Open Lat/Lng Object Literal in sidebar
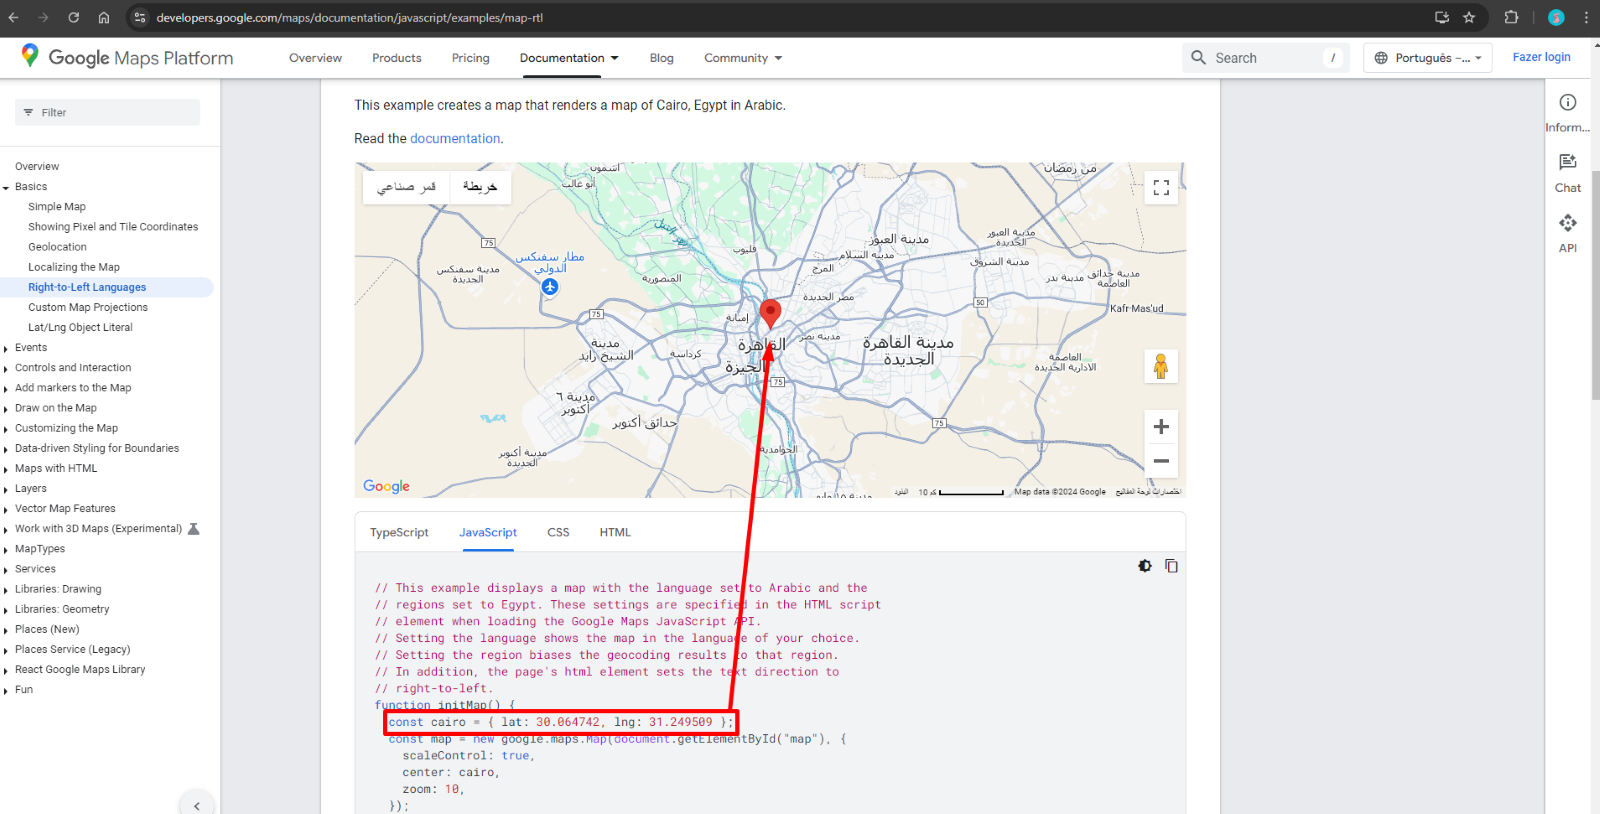Image resolution: width=1600 pixels, height=814 pixels. click(80, 327)
